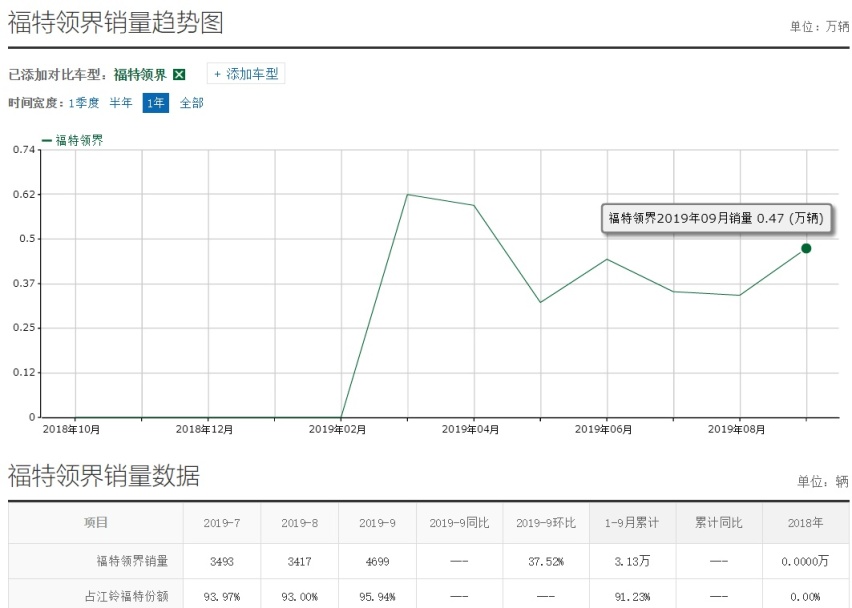
Task: Click the 添加车型 button
Action: 246,74
